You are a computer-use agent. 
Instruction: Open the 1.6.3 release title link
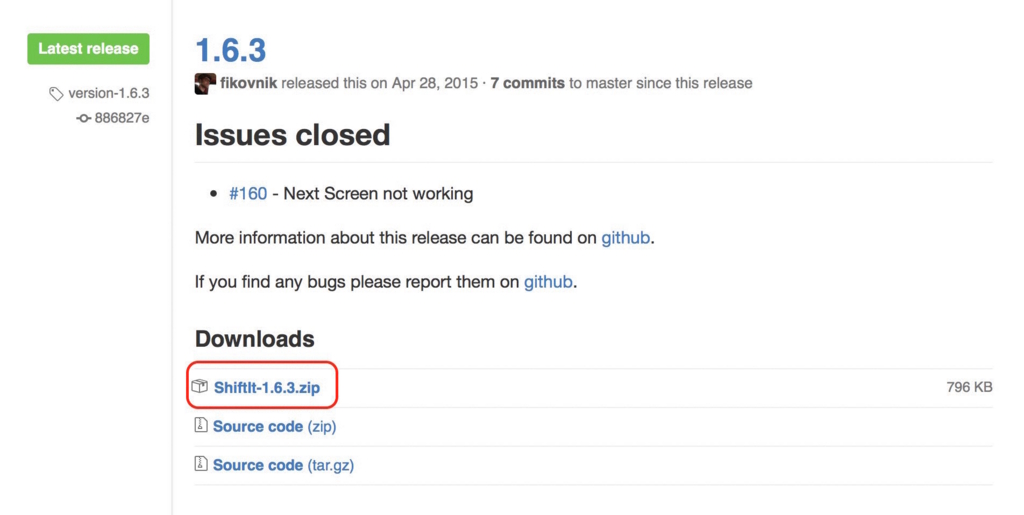coord(231,50)
